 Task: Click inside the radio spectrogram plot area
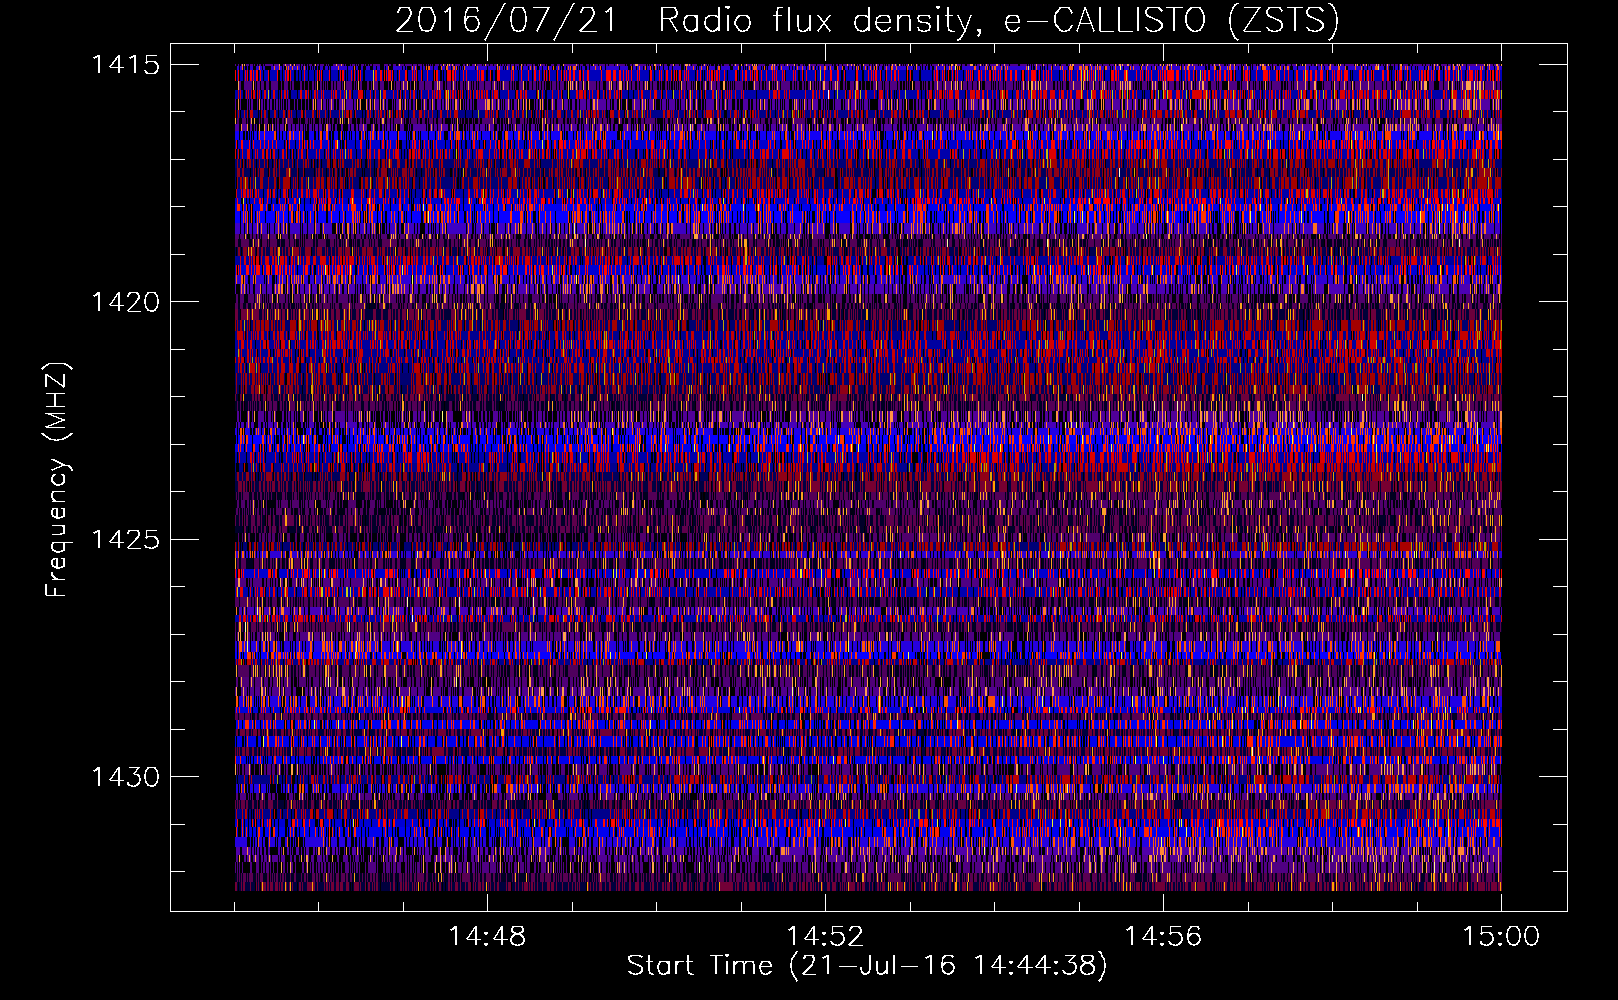pos(868,477)
